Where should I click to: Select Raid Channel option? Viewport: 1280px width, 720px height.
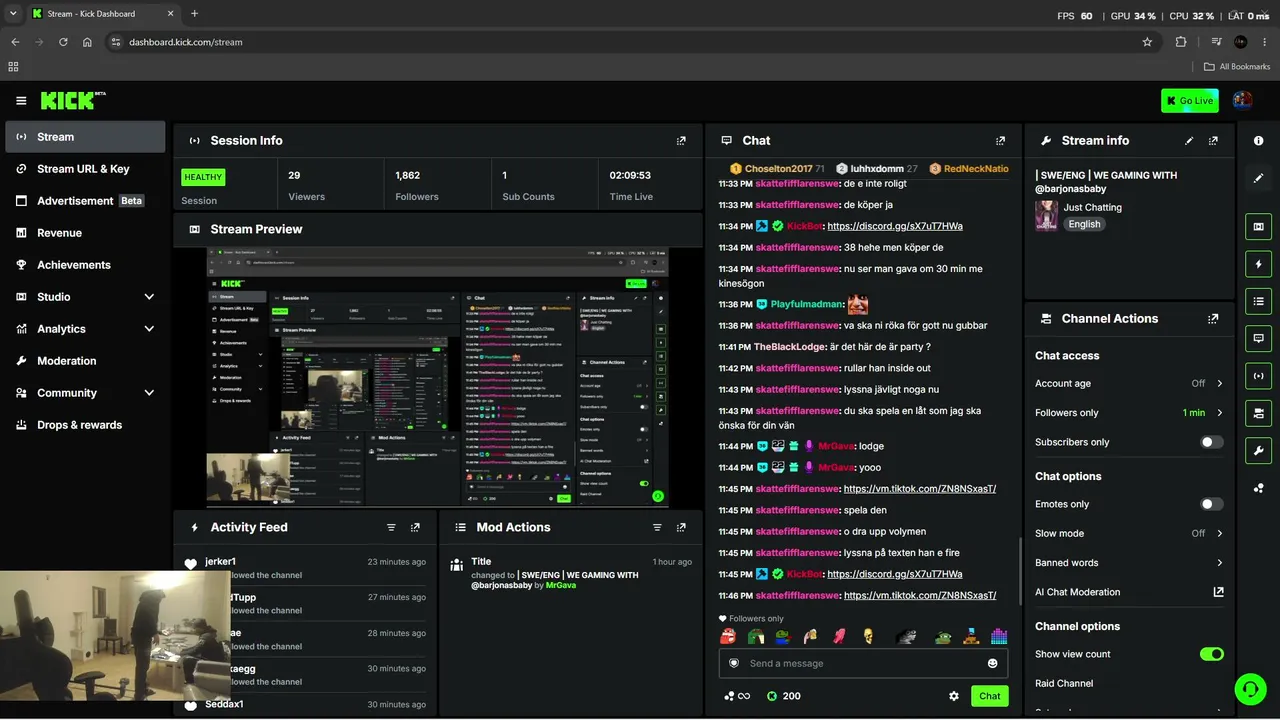[x=1064, y=683]
